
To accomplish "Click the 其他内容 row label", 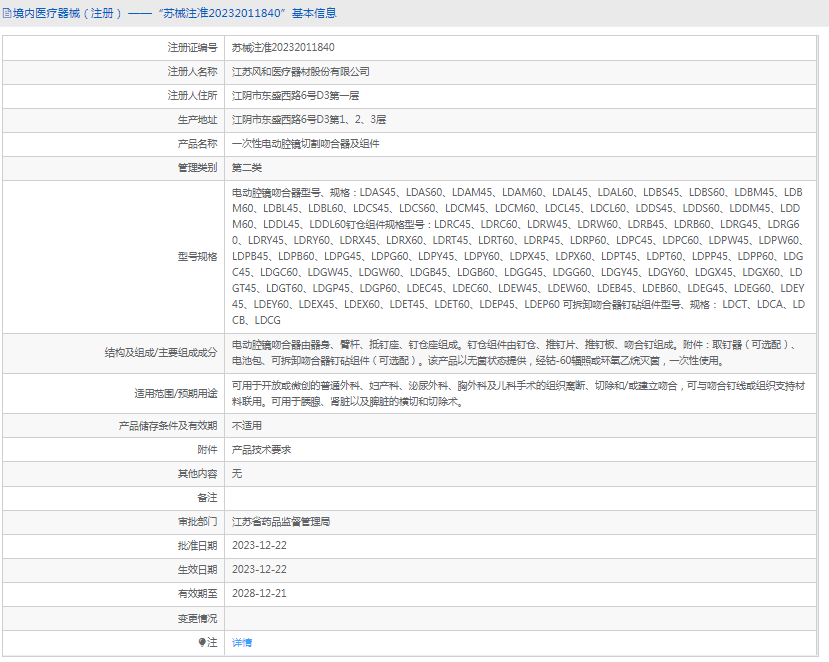I will coord(197,474).
